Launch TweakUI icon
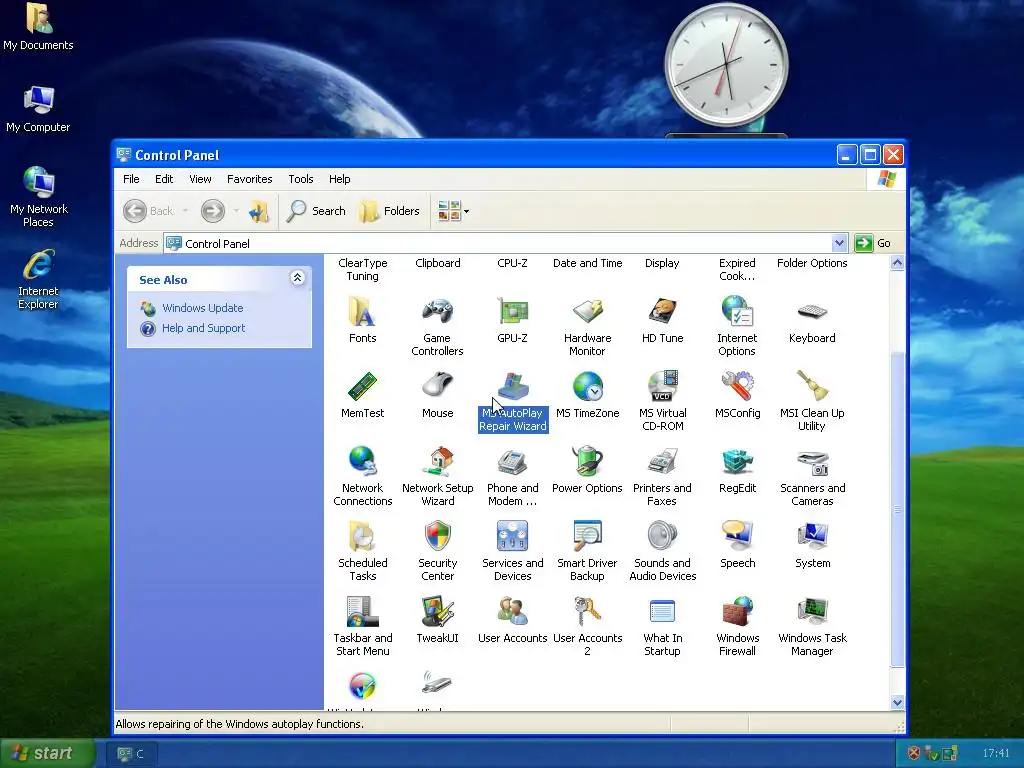This screenshot has height=768, width=1024. [x=437, y=612]
